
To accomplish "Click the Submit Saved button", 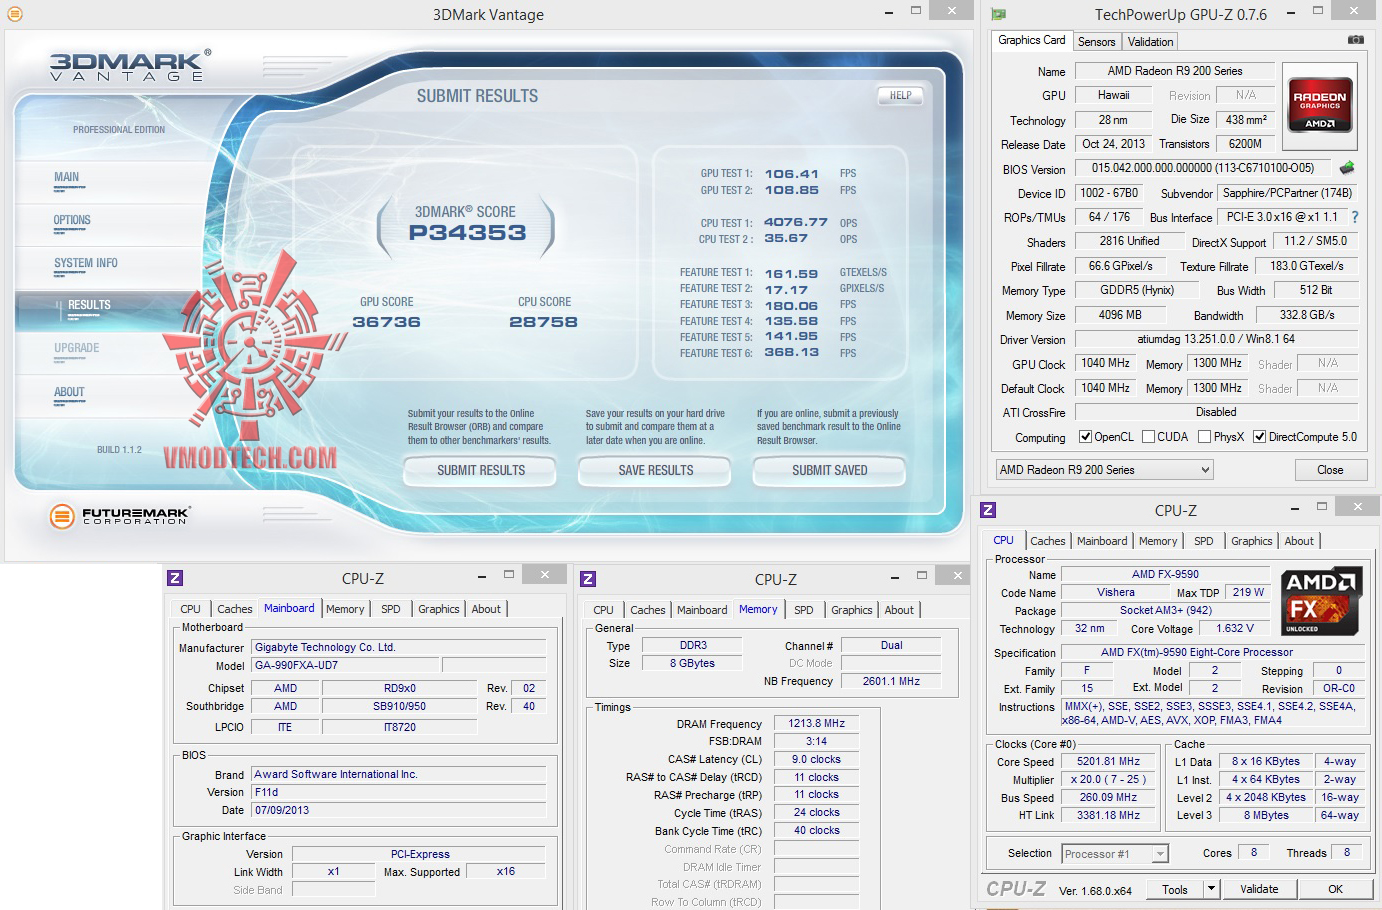I will point(829,471).
